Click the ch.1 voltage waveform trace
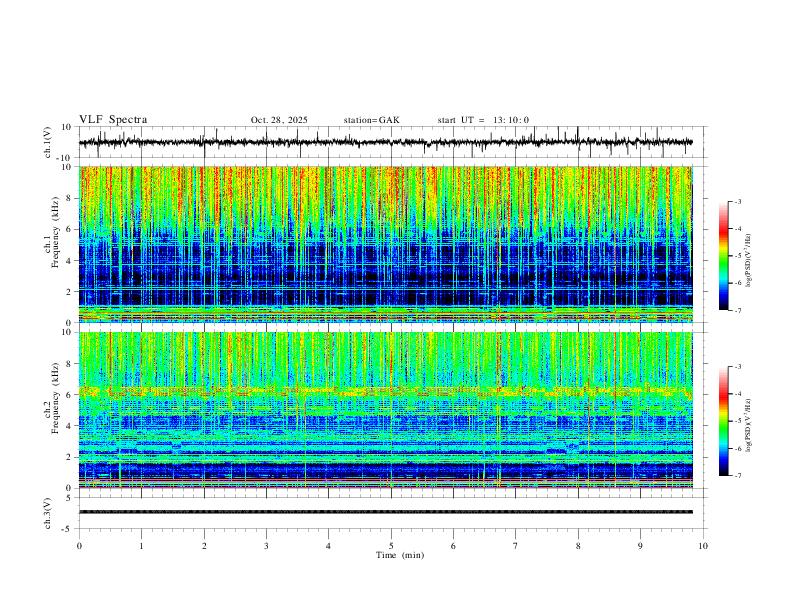 point(385,142)
